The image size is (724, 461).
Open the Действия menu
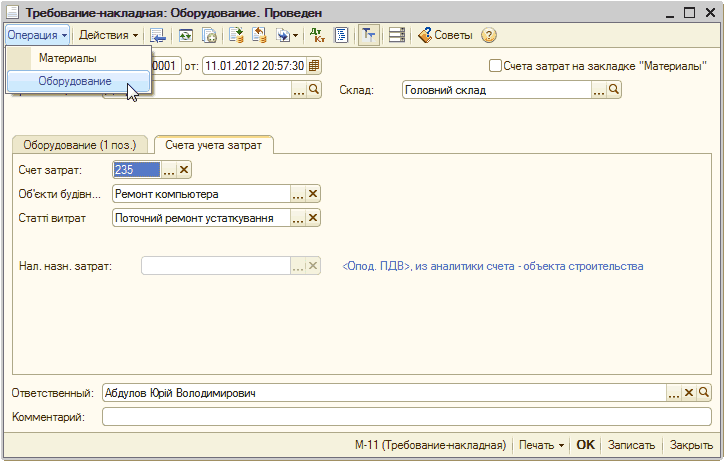(108, 35)
